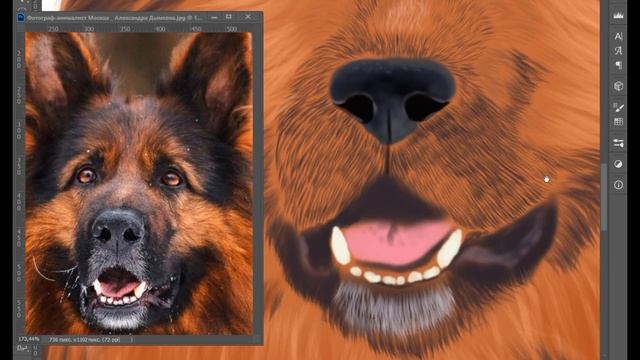The width and height of the screenshot is (640, 360).
Task: Click the painted pink tongue
Action: [x=397, y=242]
